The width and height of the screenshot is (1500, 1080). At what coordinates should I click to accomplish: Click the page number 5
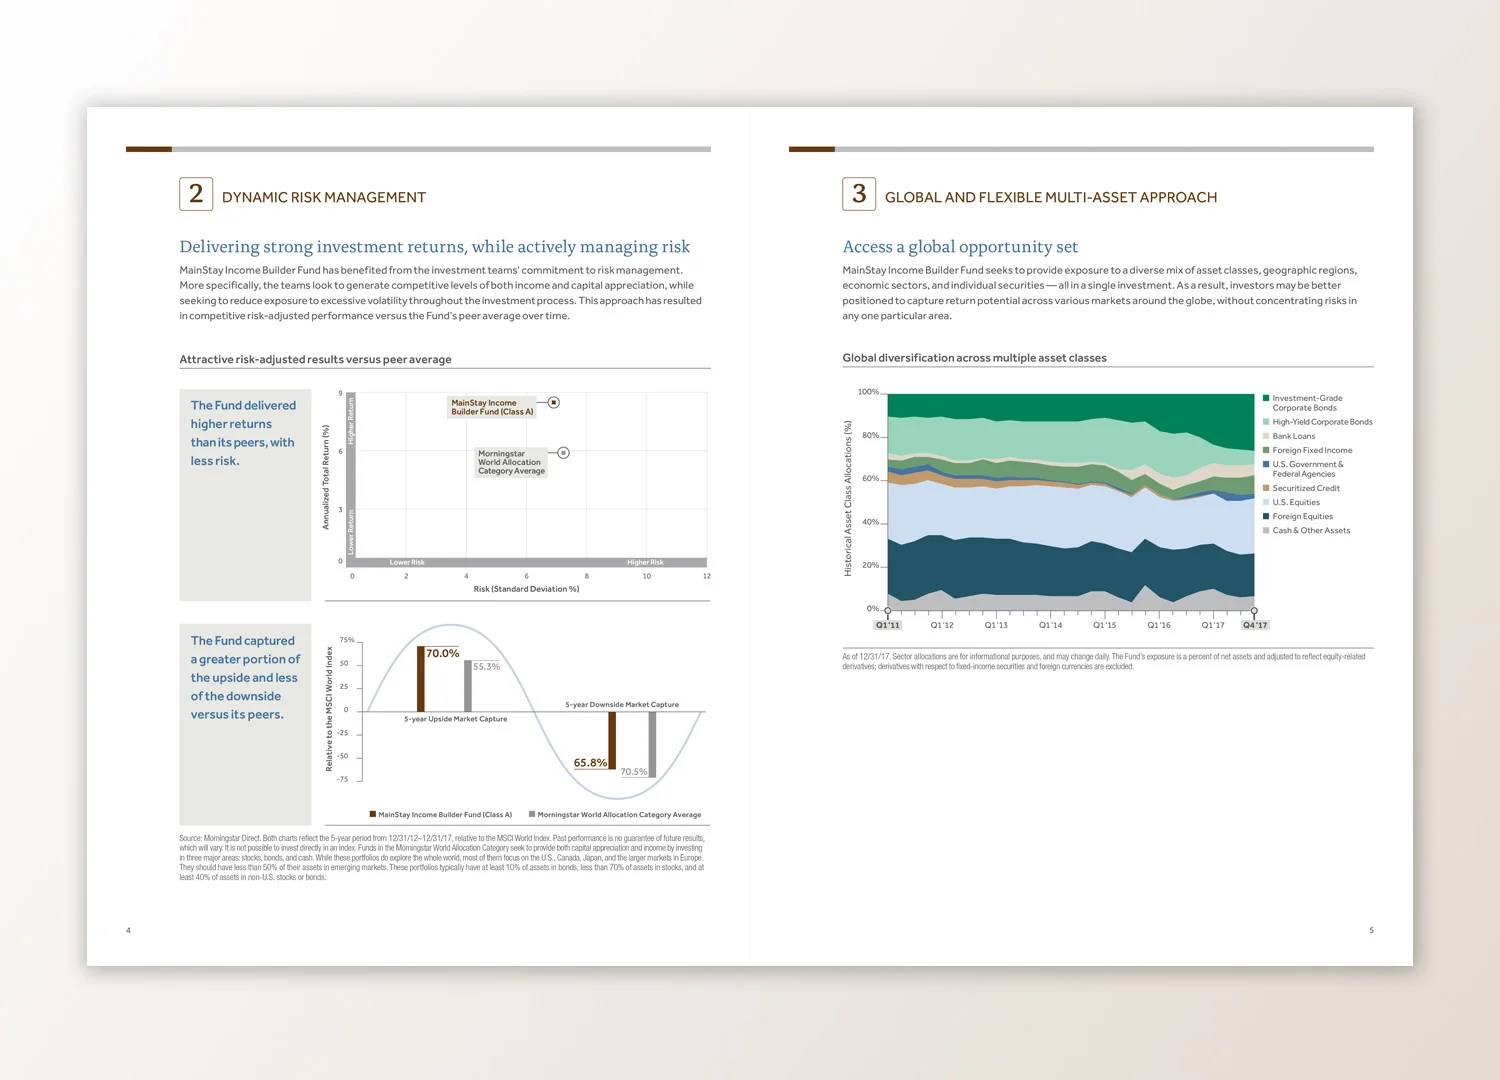tap(1371, 931)
